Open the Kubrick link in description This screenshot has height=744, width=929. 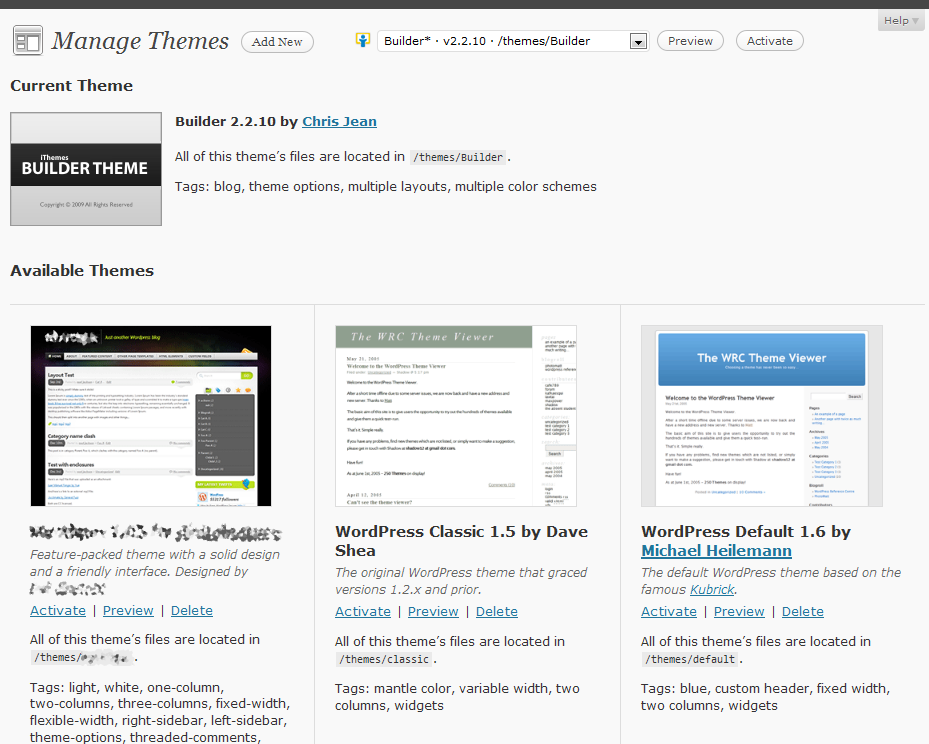712,590
